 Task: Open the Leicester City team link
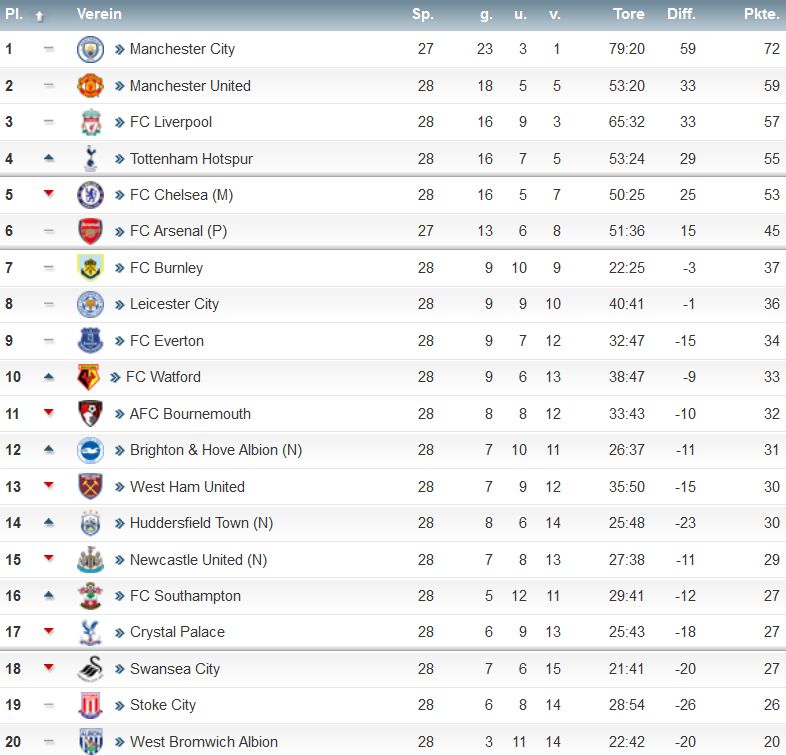click(x=174, y=304)
